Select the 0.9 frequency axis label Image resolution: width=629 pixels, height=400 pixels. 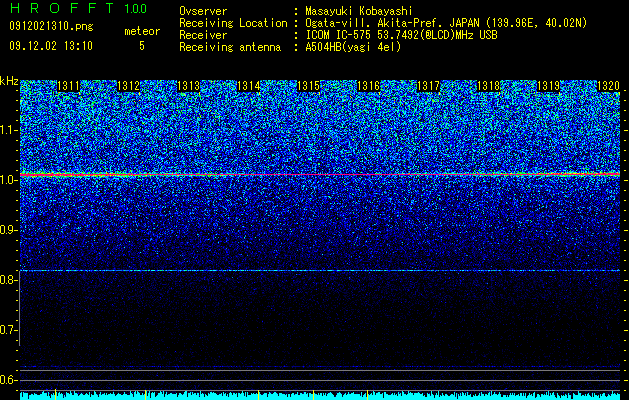(x=9, y=230)
